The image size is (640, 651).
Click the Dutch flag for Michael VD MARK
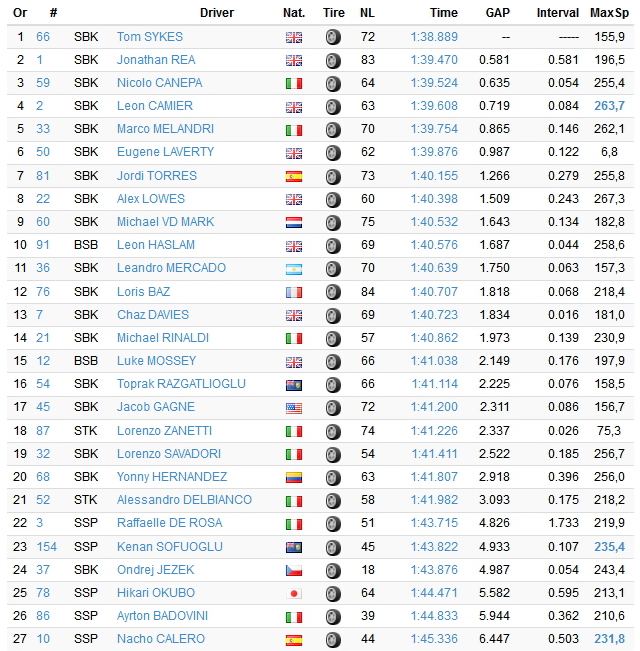pyautogui.click(x=294, y=223)
